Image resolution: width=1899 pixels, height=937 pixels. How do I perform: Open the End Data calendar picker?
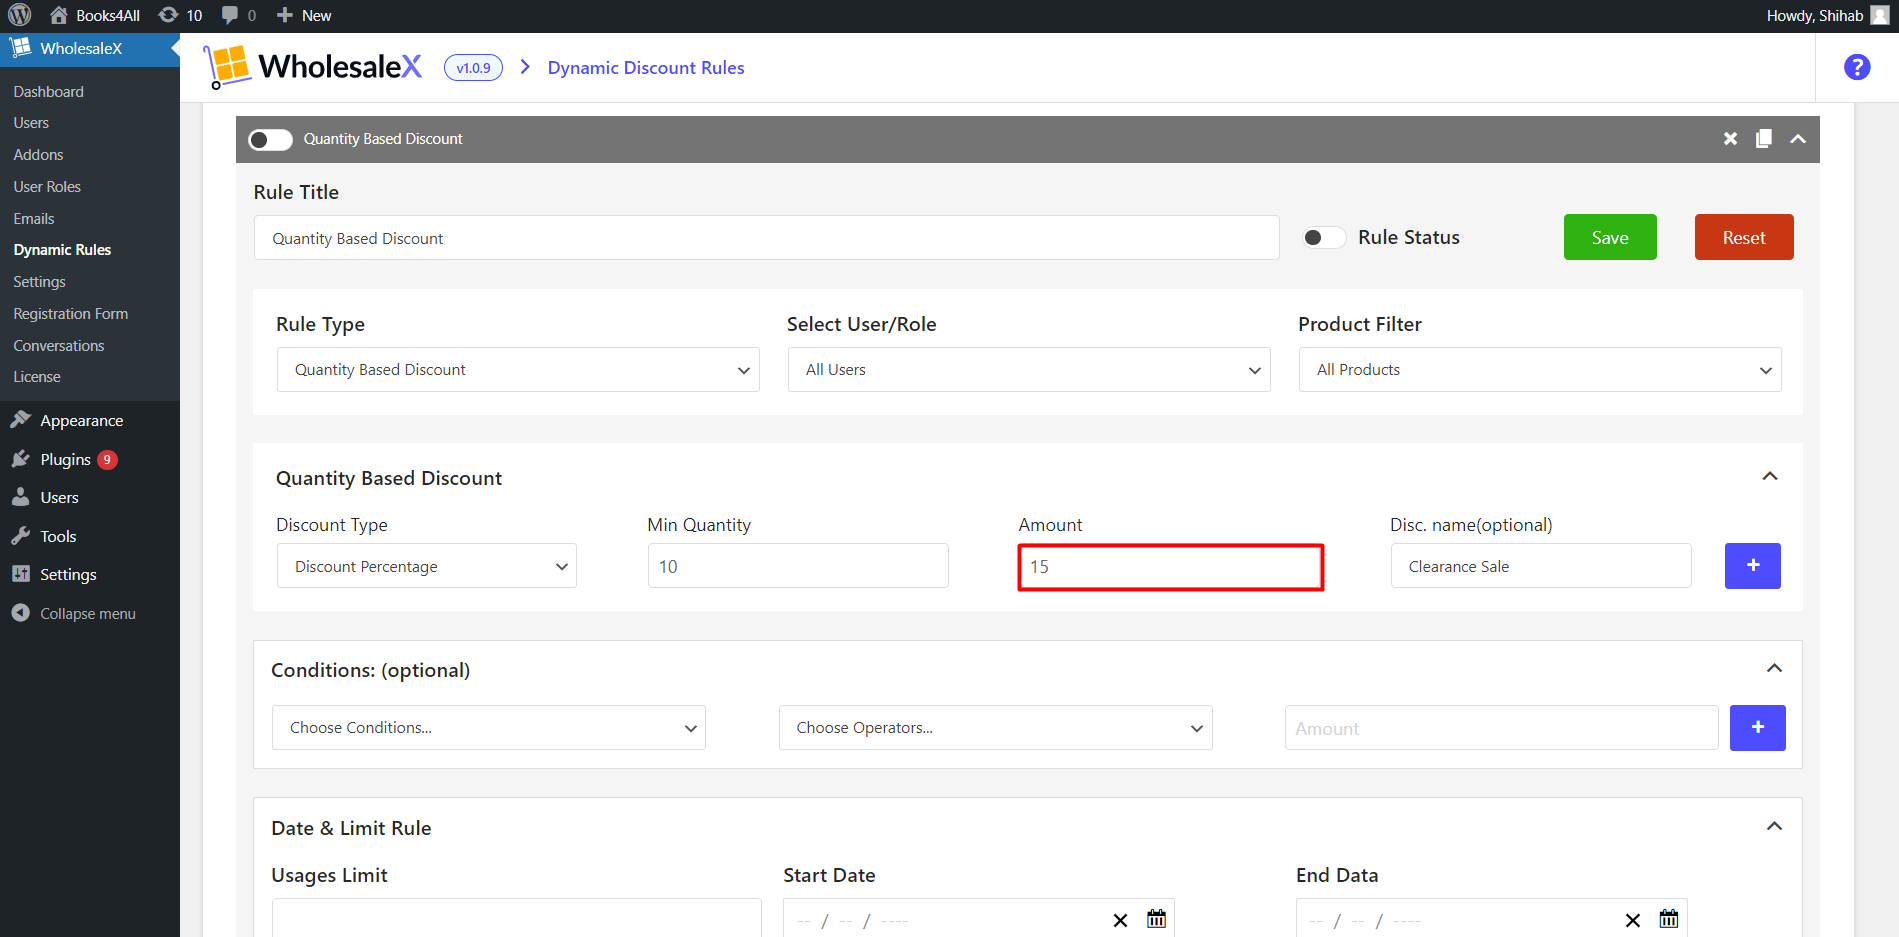click(x=1668, y=919)
